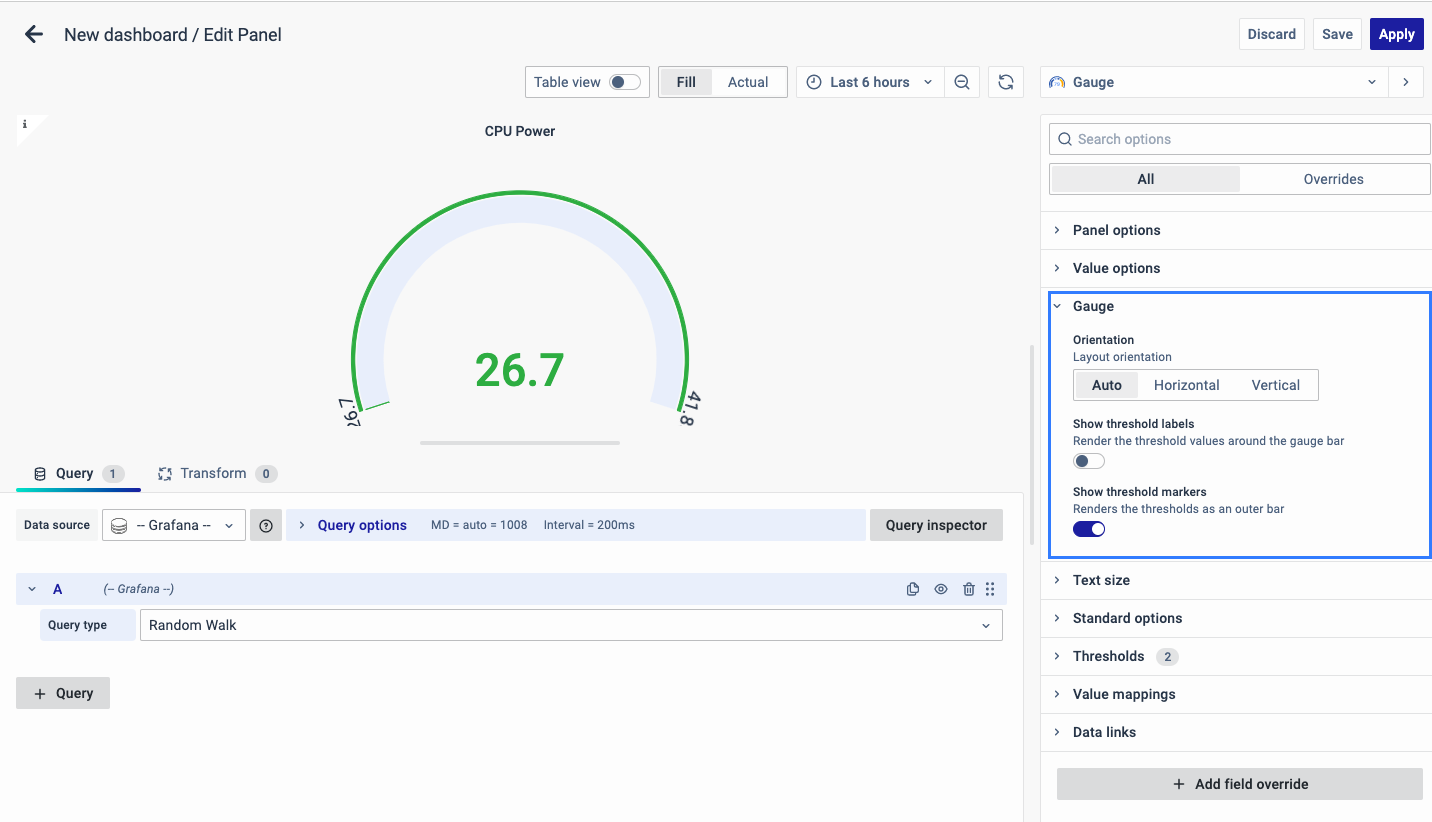Image resolution: width=1432 pixels, height=822 pixels.
Task: Click the refresh dashboard icon
Action: [1006, 82]
